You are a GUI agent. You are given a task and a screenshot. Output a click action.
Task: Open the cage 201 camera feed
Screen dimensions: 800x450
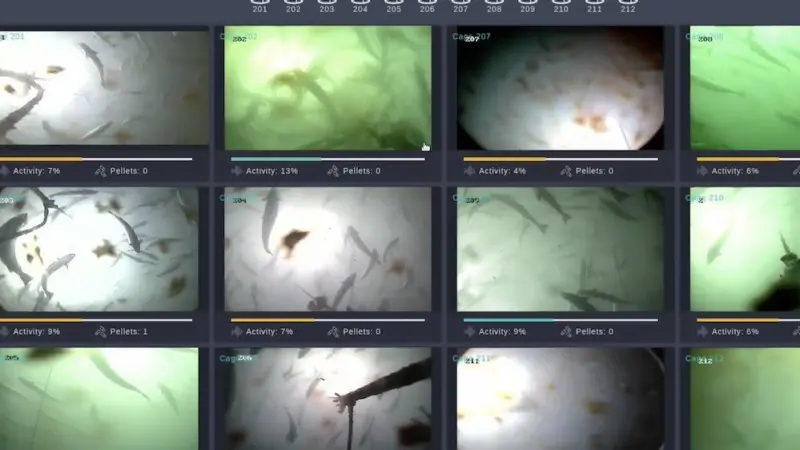coord(104,88)
